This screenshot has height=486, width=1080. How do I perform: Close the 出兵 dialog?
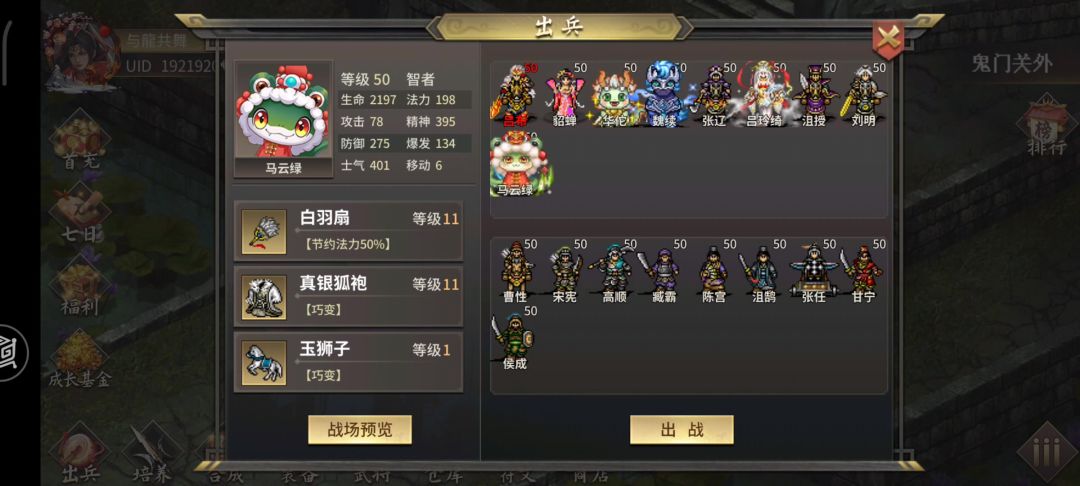click(888, 39)
